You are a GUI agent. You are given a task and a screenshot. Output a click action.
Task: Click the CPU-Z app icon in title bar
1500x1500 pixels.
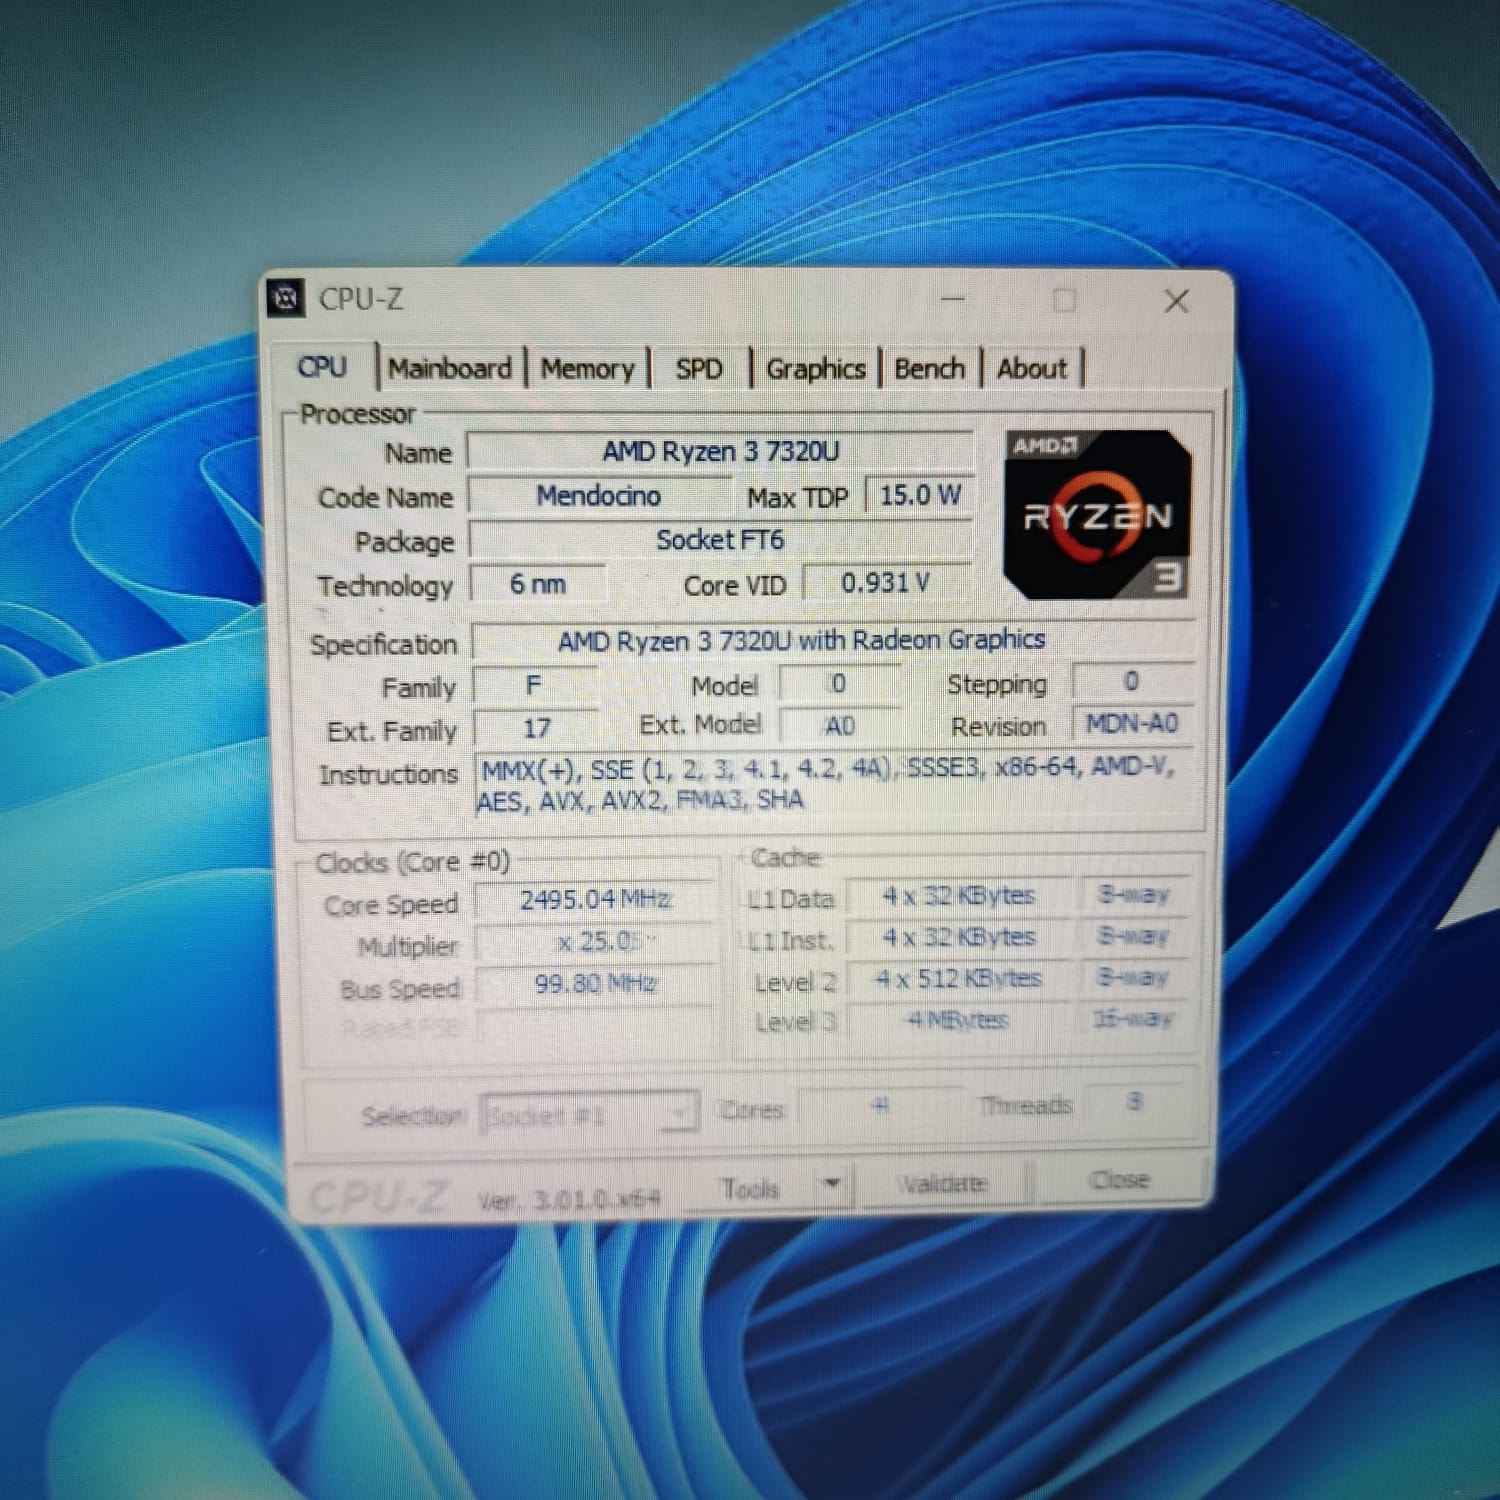[x=286, y=298]
